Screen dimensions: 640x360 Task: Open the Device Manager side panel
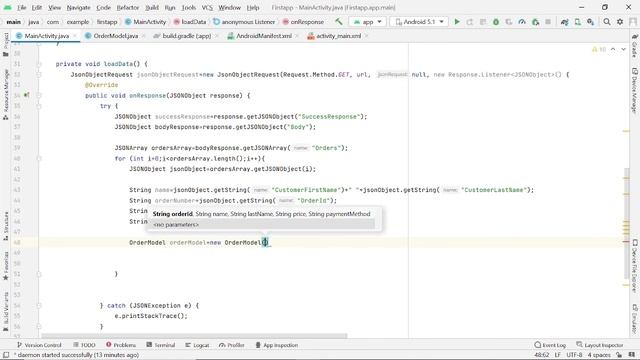[634, 90]
